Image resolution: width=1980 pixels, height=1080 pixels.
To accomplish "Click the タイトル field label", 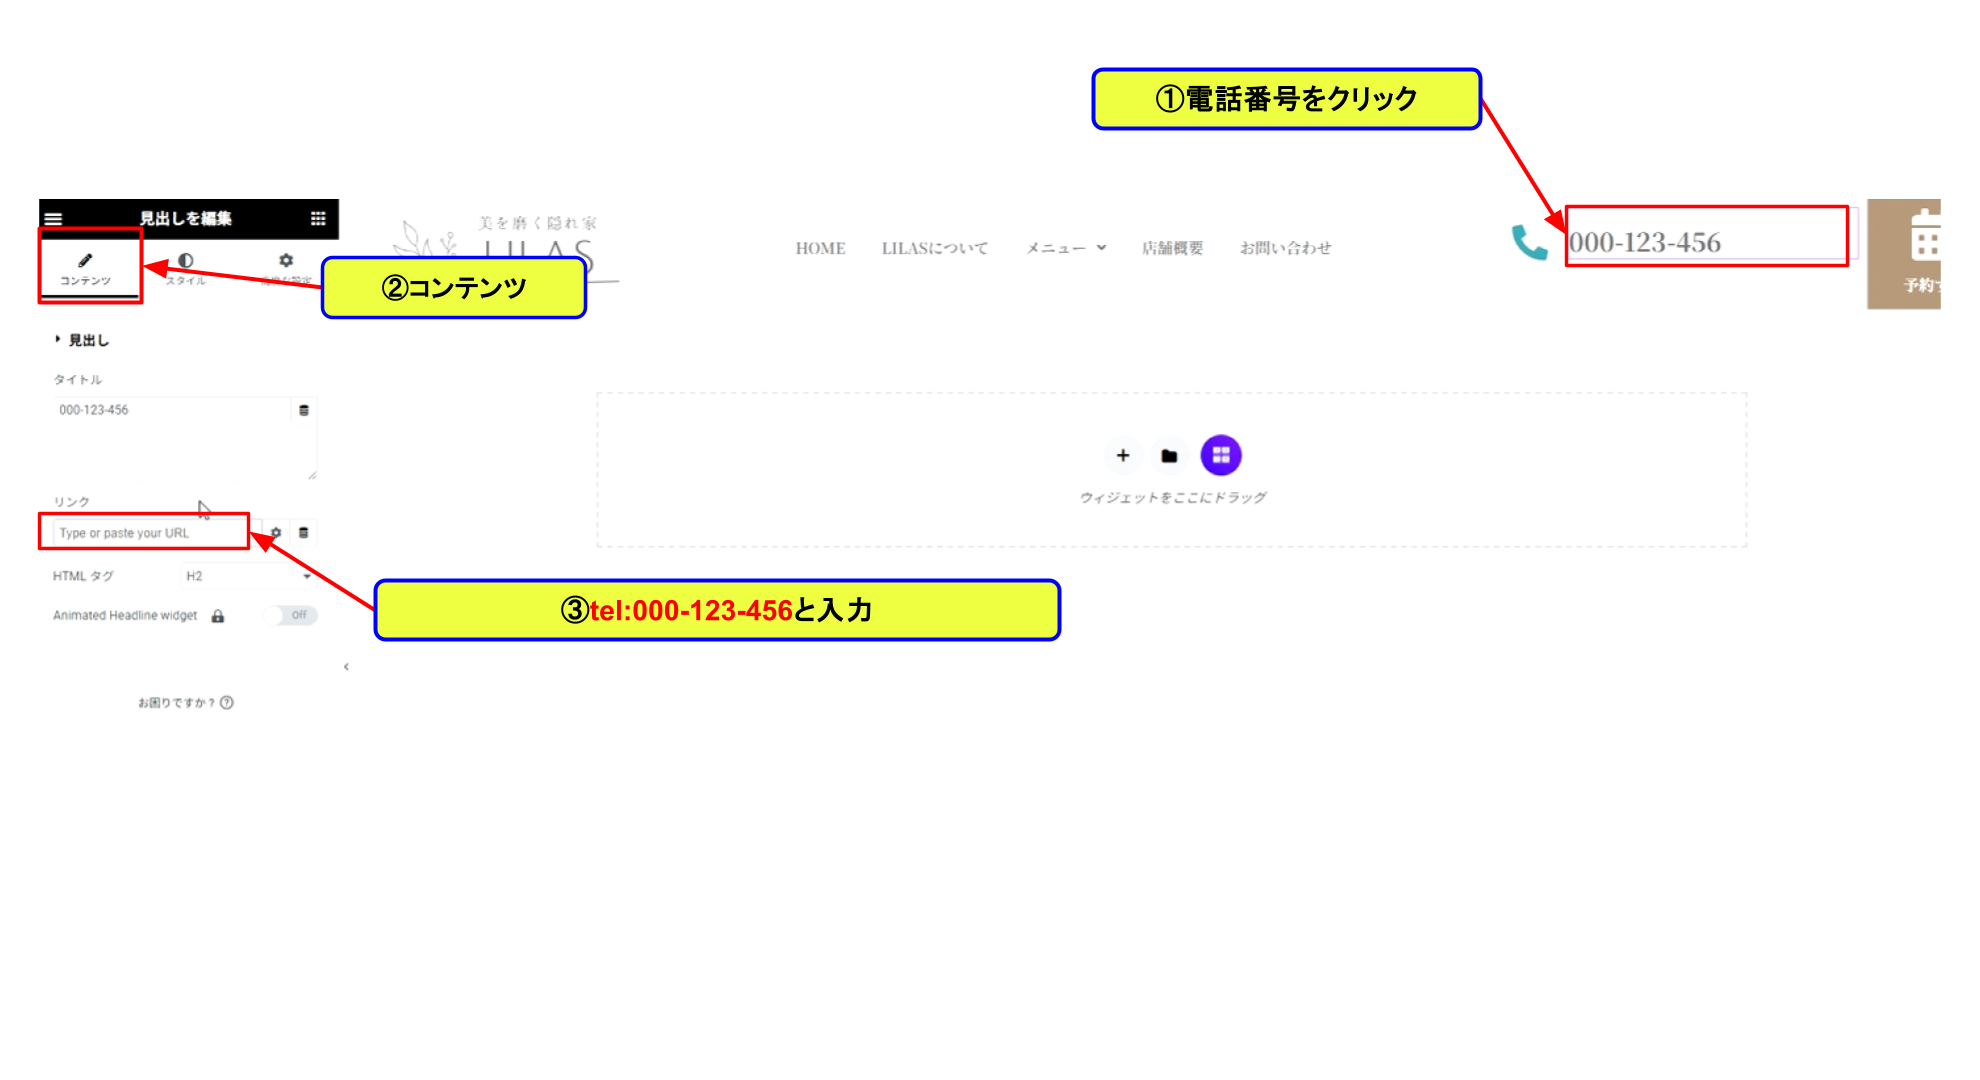I will 78,380.
